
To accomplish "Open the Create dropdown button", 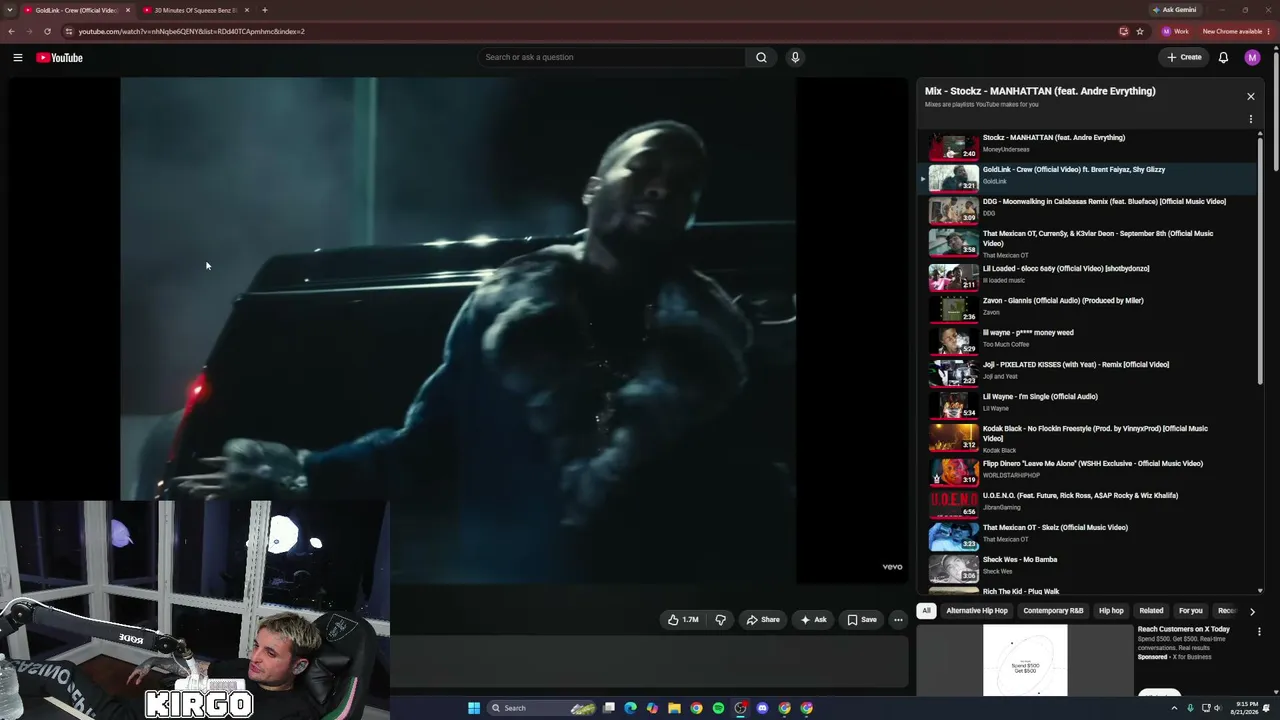I will coord(1184,58).
